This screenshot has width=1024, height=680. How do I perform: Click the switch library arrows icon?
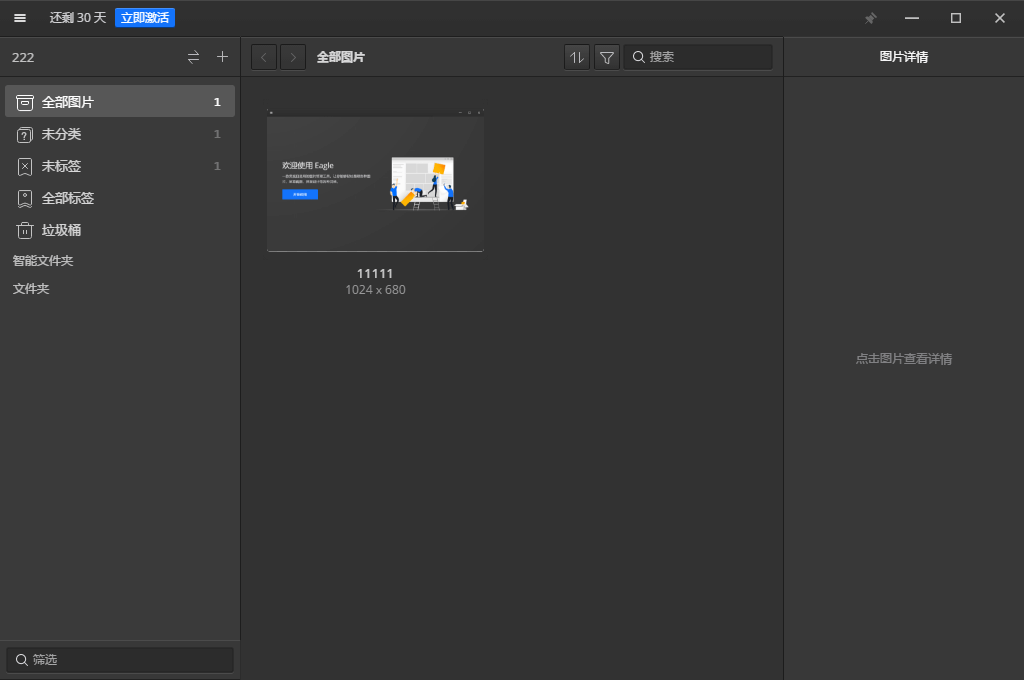click(193, 57)
